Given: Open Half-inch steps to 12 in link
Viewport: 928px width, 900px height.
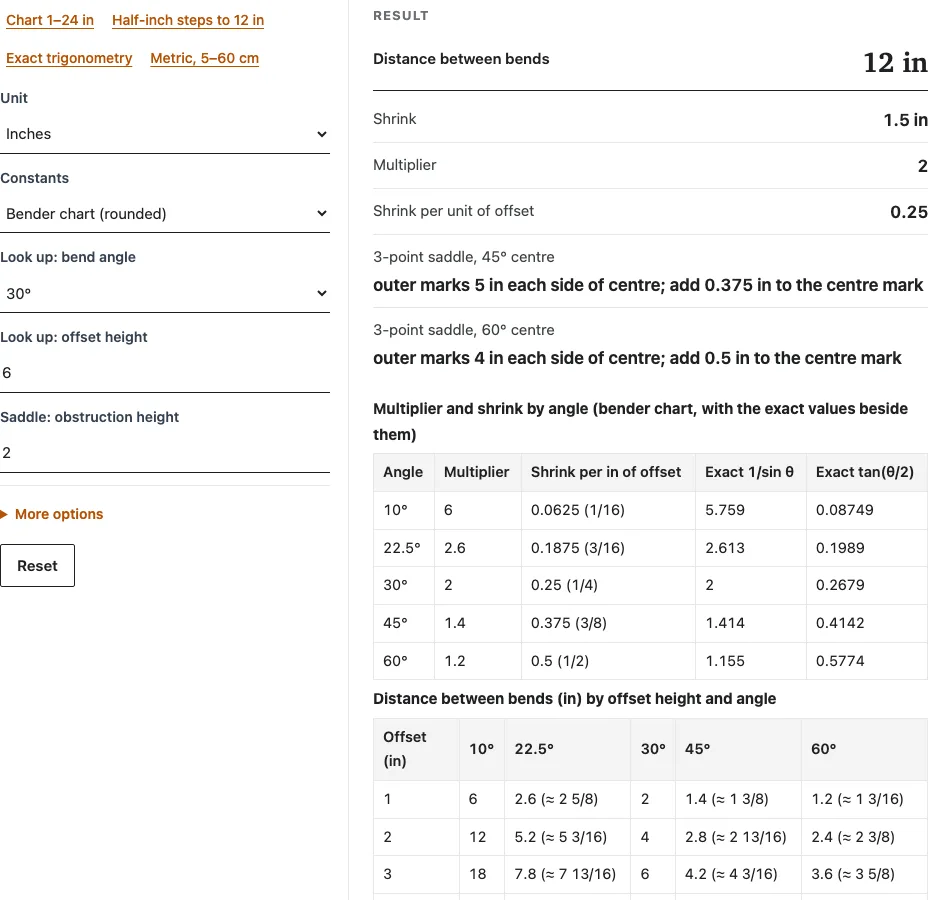Looking at the screenshot, I should (188, 20).
